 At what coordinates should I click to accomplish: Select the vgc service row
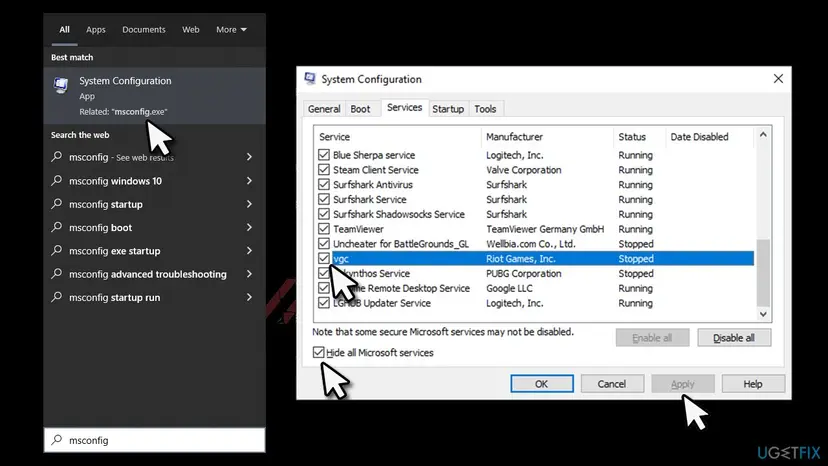point(534,258)
